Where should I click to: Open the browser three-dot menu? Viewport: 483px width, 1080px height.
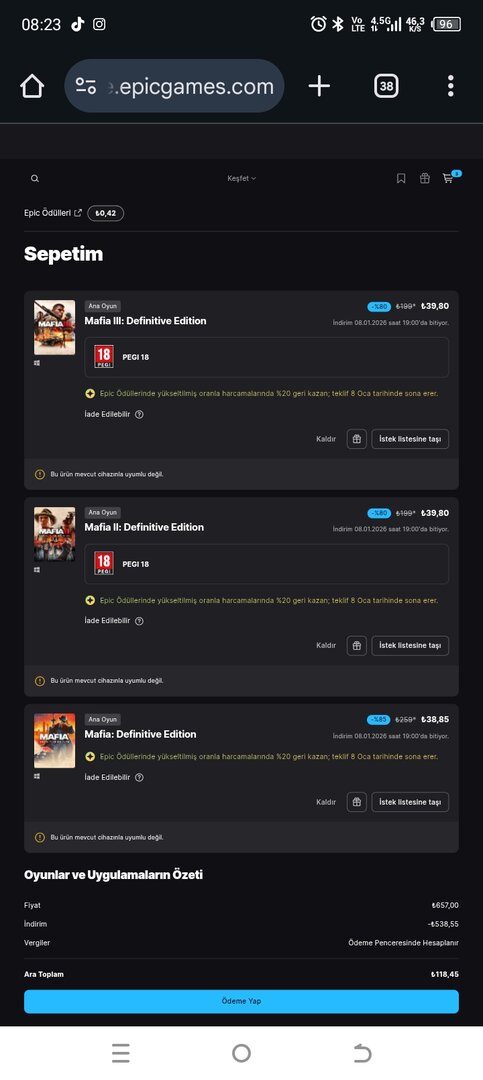point(451,86)
